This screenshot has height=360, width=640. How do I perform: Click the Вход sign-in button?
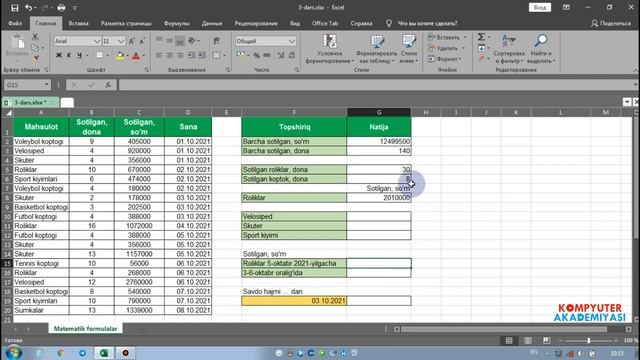pos(540,7)
